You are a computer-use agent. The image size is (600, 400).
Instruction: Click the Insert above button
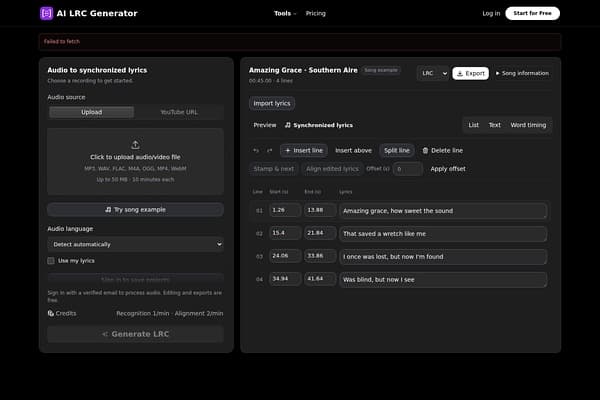[x=353, y=151]
